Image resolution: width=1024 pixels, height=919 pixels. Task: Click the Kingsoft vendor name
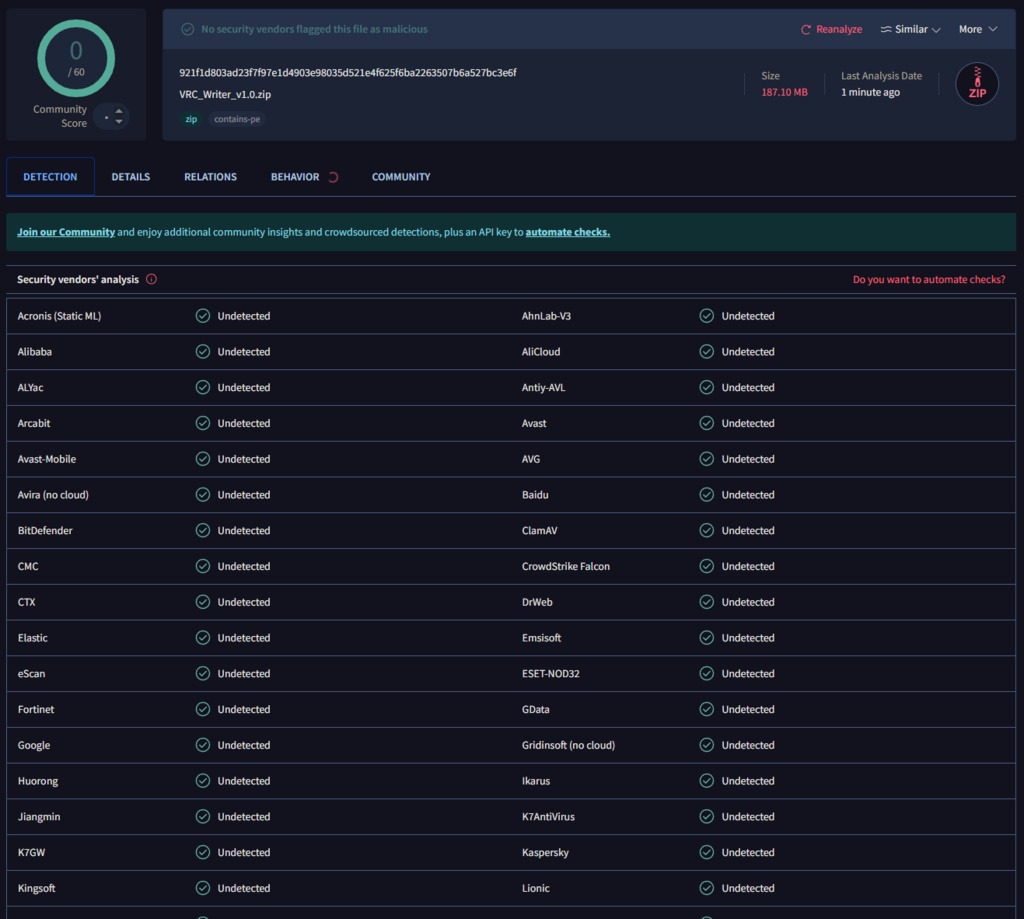tap(37, 888)
